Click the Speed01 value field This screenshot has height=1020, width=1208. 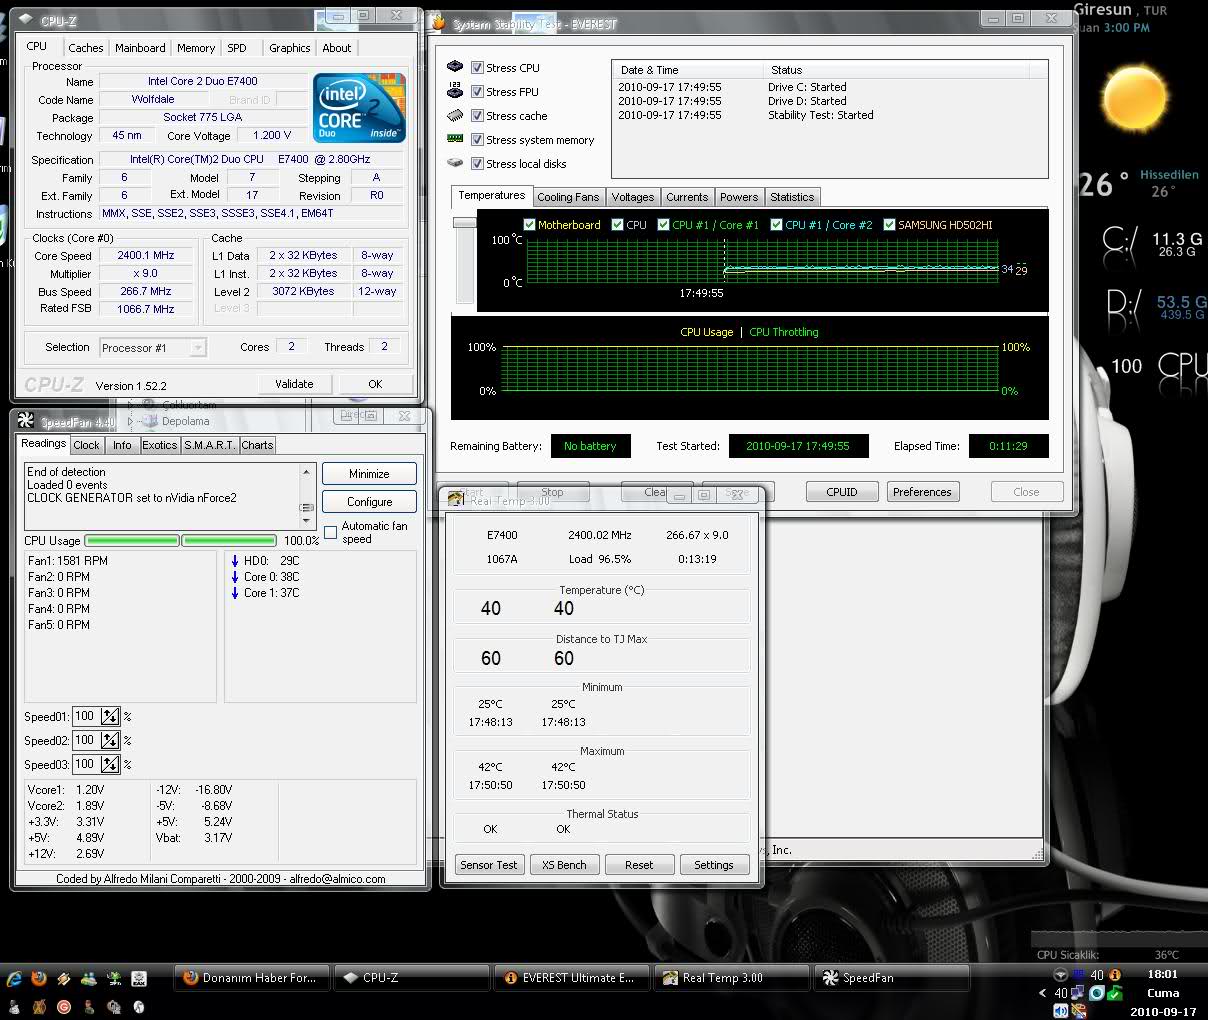(86, 716)
